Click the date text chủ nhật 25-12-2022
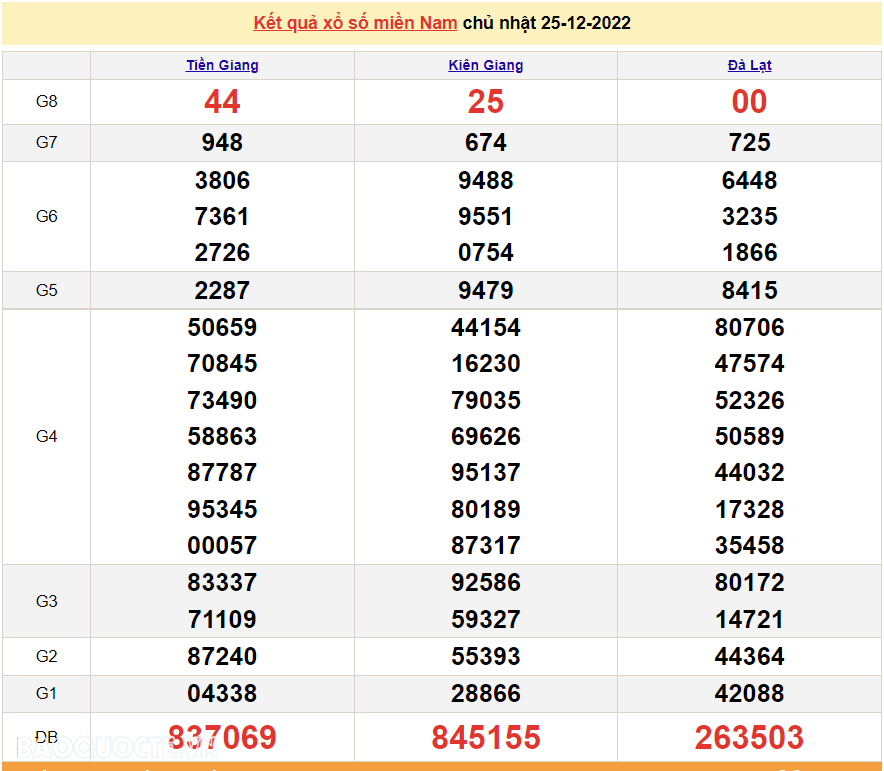884x771 pixels. click(547, 23)
